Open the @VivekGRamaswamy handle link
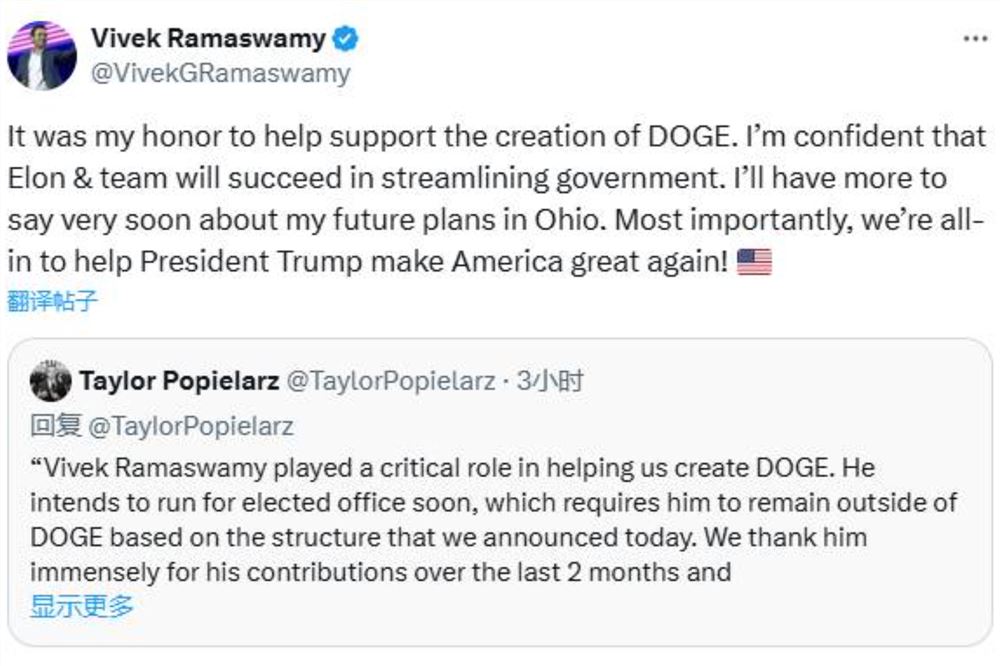The image size is (1000, 666). pyautogui.click(x=221, y=73)
